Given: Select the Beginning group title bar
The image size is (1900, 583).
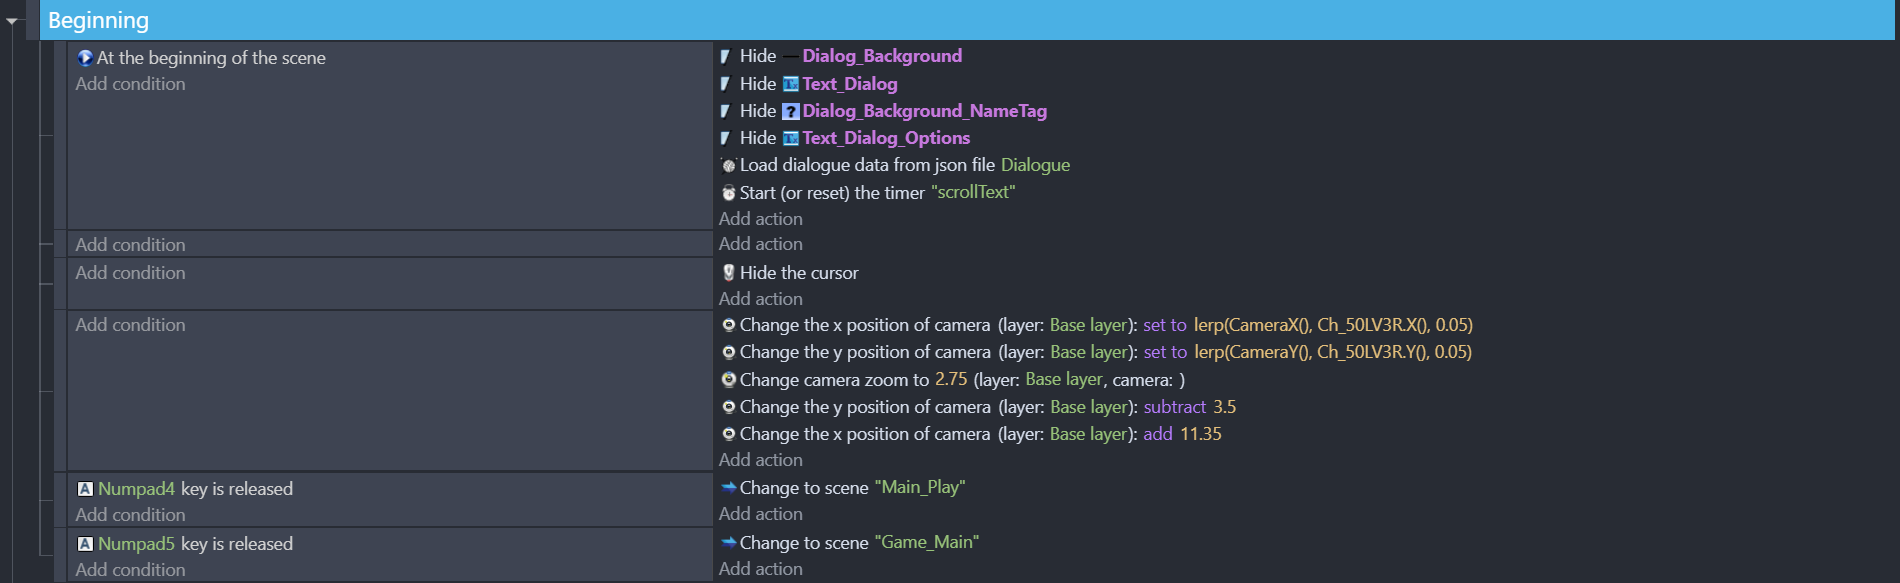Looking at the screenshot, I should [967, 20].
